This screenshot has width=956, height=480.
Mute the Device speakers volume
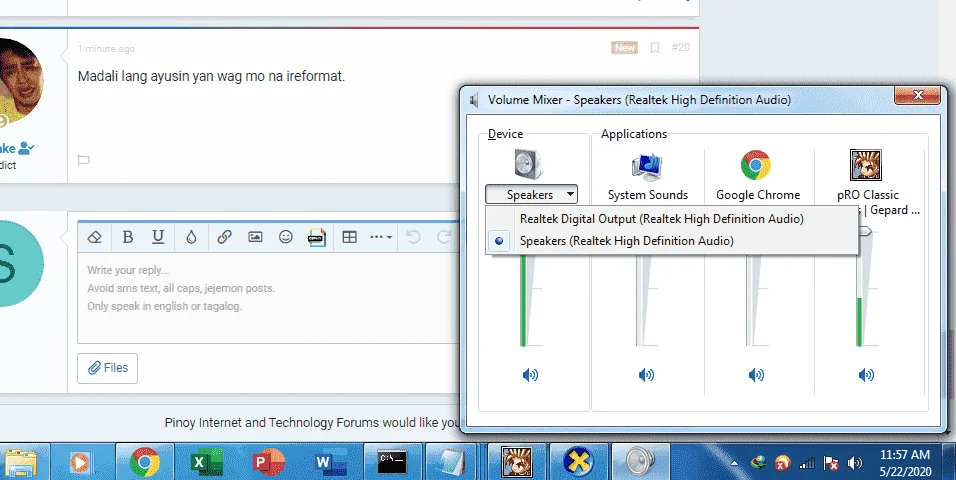click(530, 374)
